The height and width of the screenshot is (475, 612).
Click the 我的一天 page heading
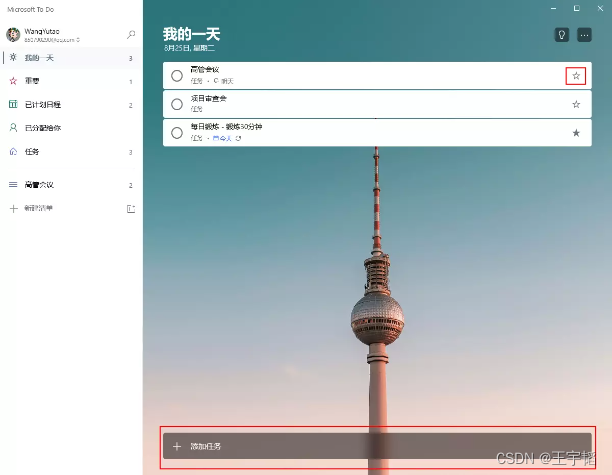191,34
